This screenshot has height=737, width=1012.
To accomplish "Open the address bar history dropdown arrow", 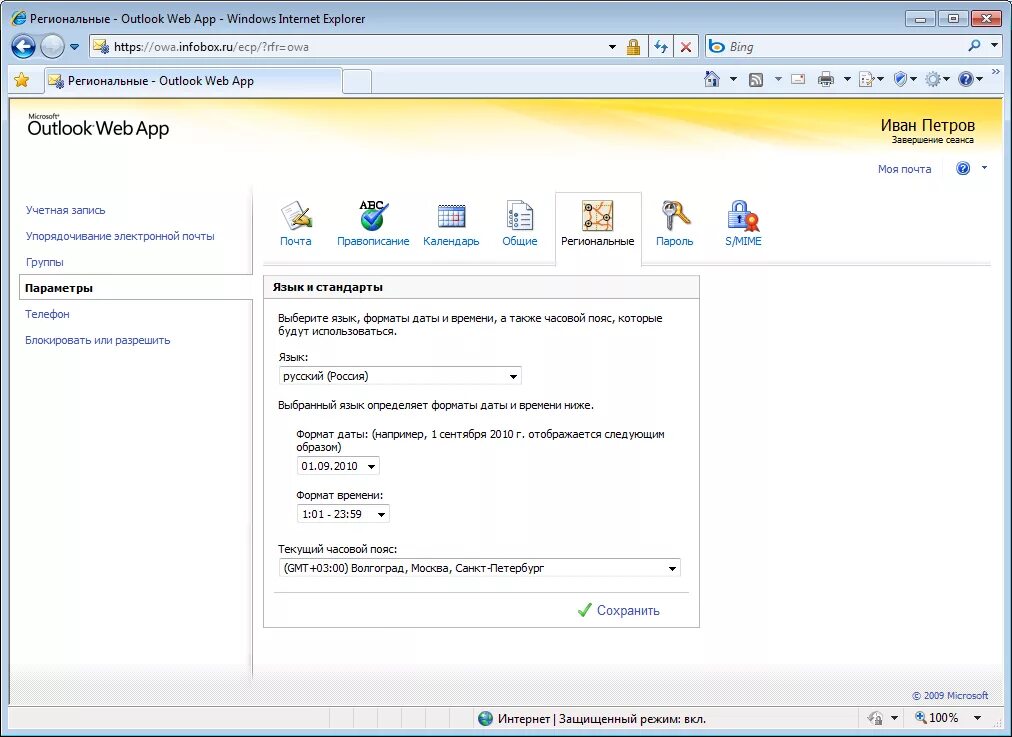I will pos(612,46).
